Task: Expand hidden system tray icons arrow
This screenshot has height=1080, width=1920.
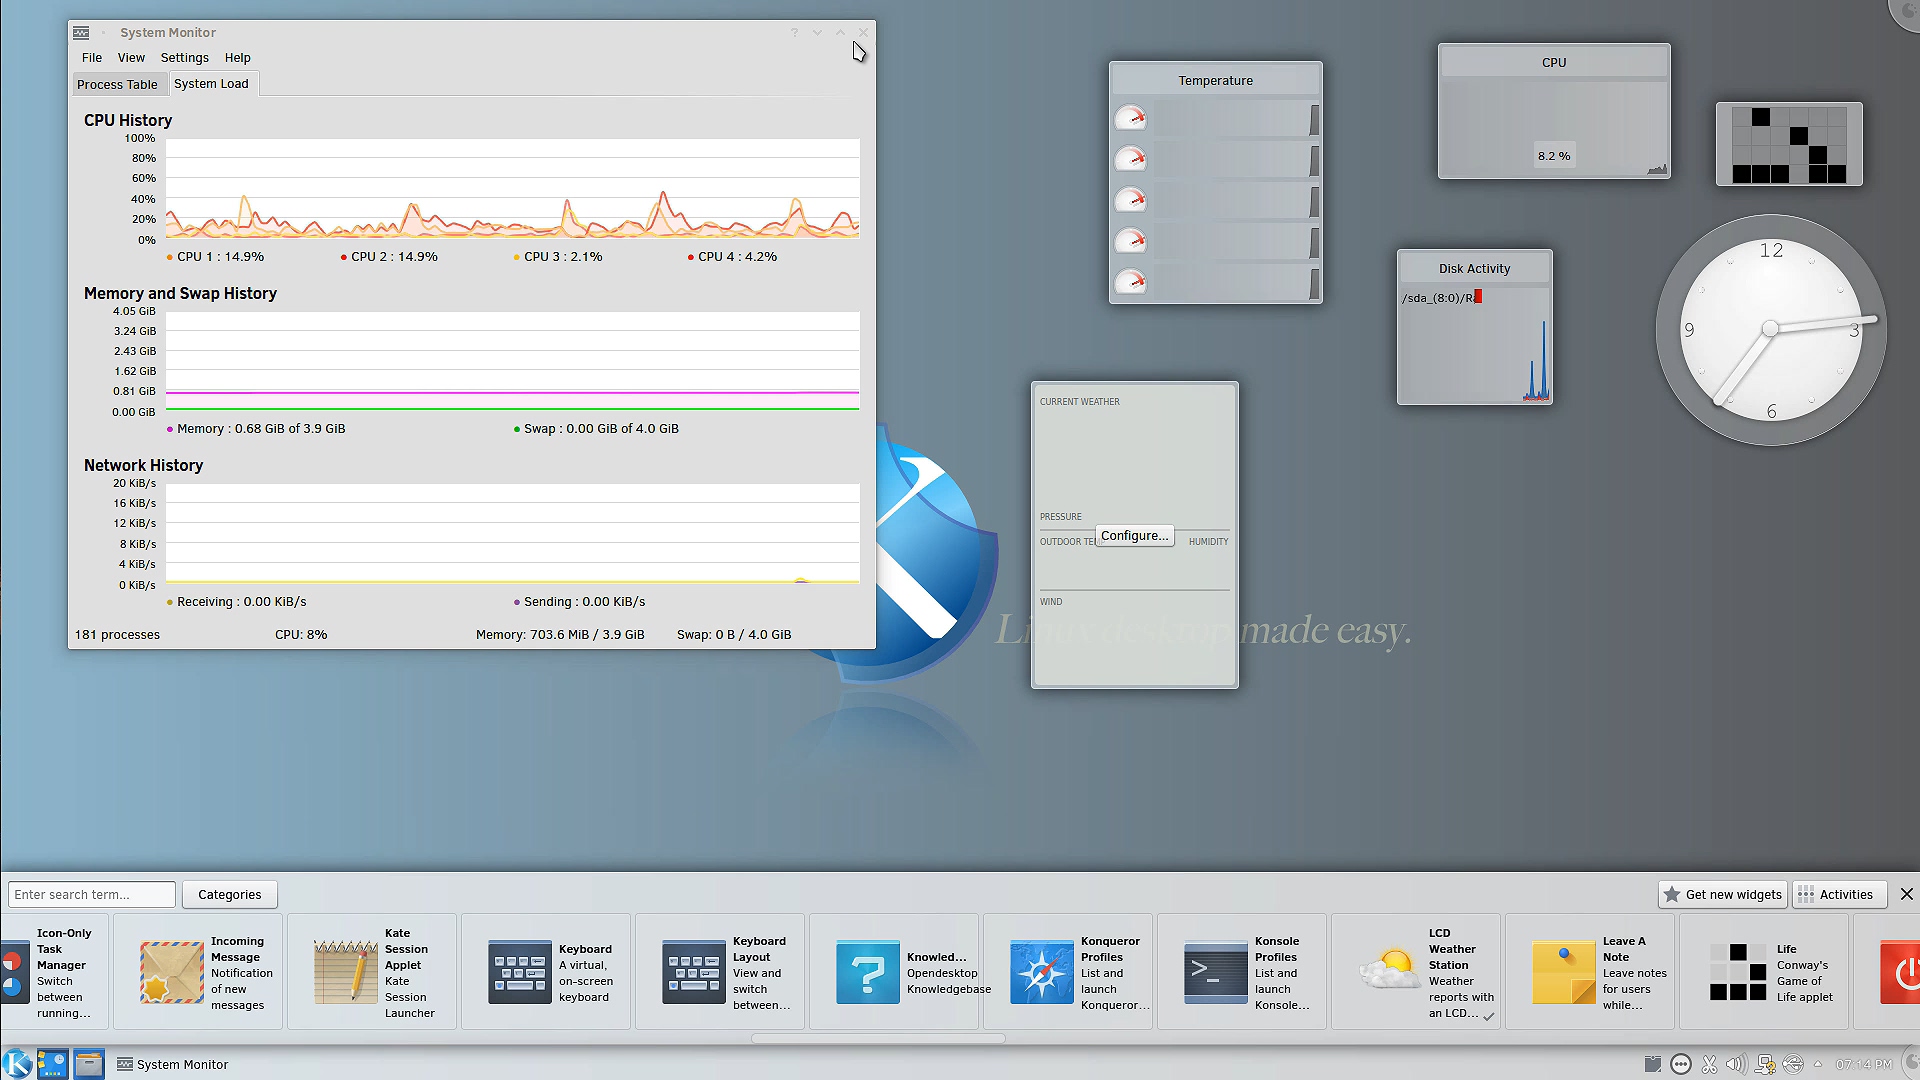Action: 1818,1064
